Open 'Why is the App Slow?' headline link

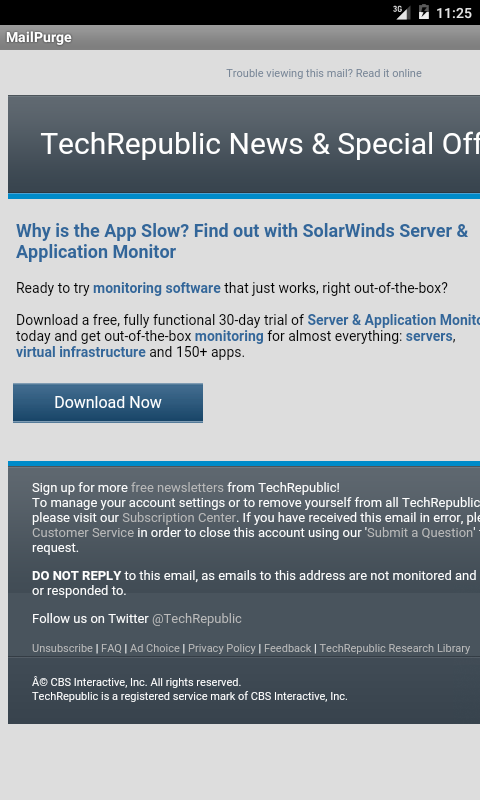click(x=242, y=241)
